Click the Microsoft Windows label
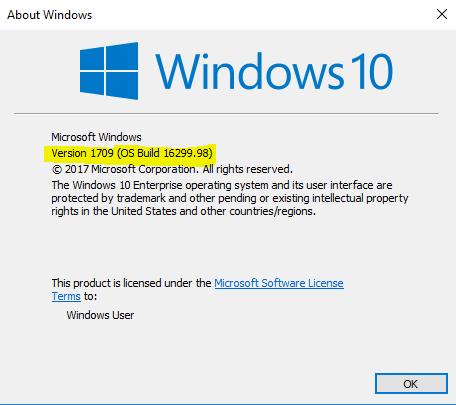Image resolution: width=456 pixels, height=405 pixels. point(96,137)
